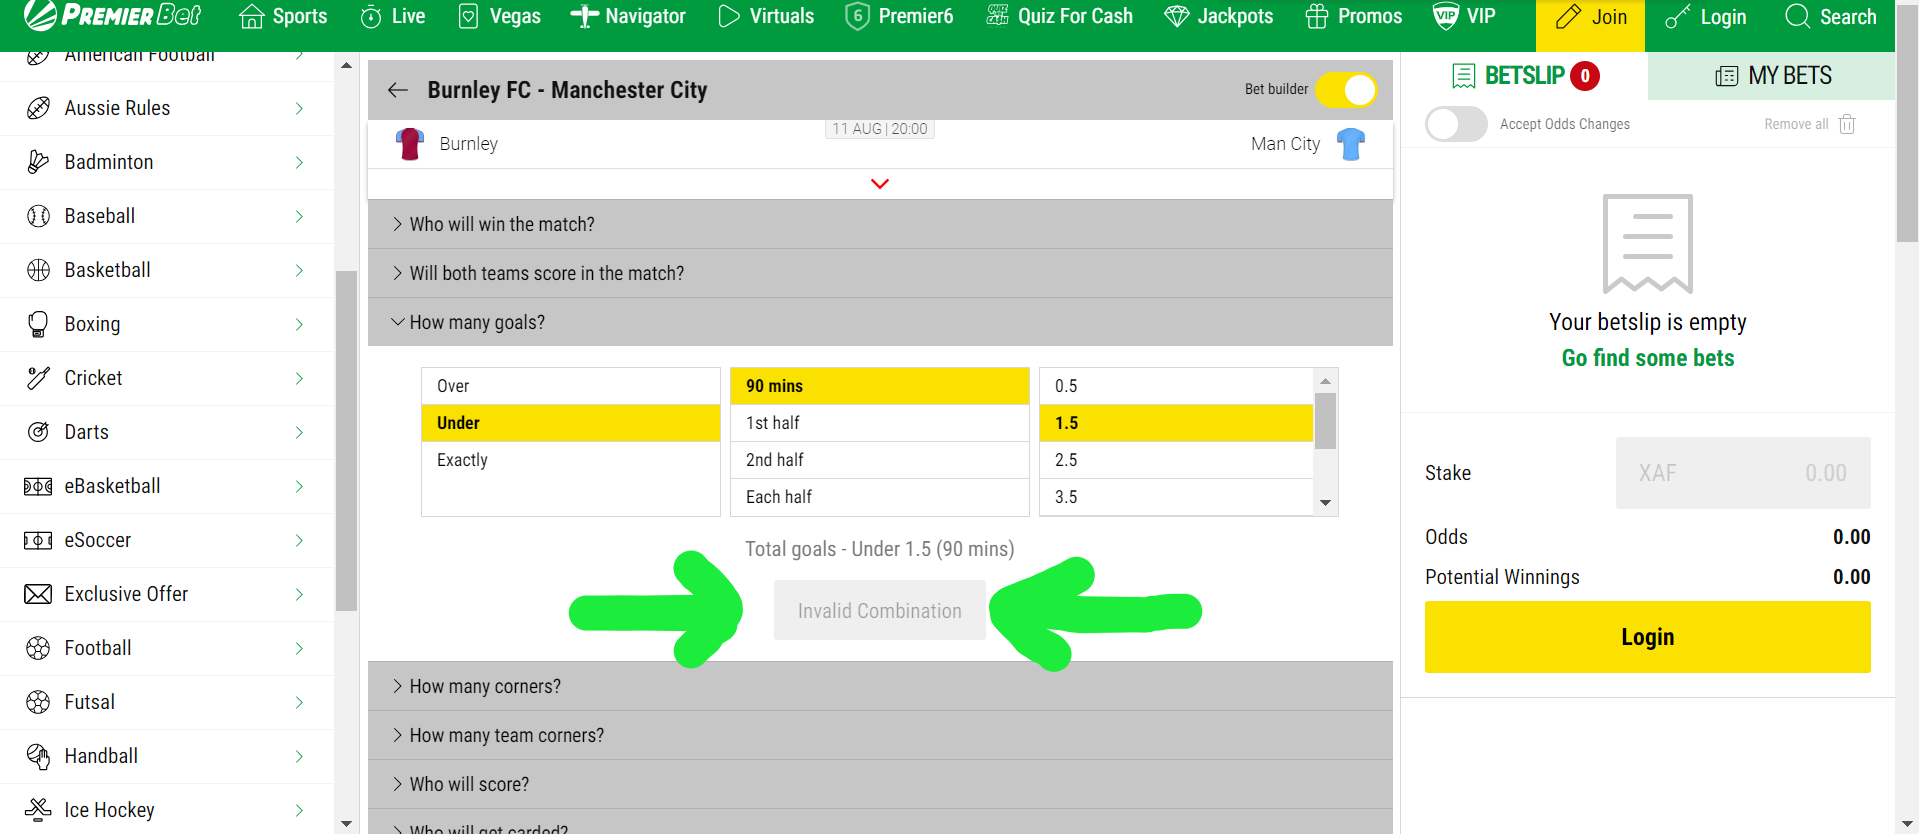Click the back arrow beside Burnley FC title
The height and width of the screenshot is (834, 1919).
pyautogui.click(x=398, y=90)
